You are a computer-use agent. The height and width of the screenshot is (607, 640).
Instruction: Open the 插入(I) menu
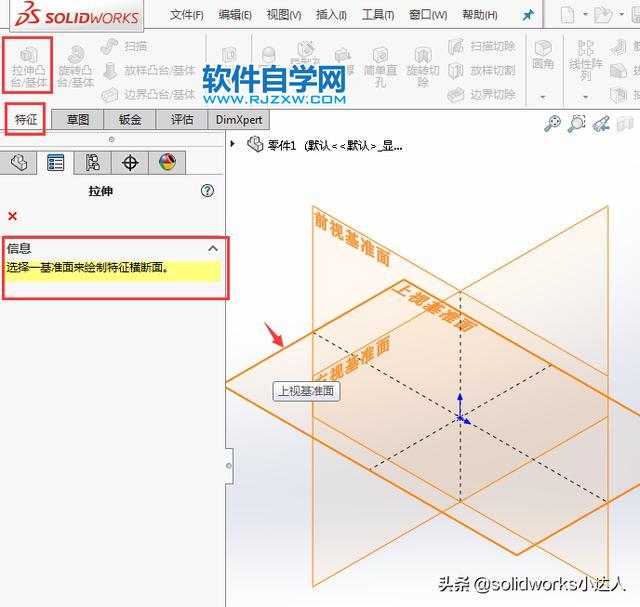[x=331, y=15]
